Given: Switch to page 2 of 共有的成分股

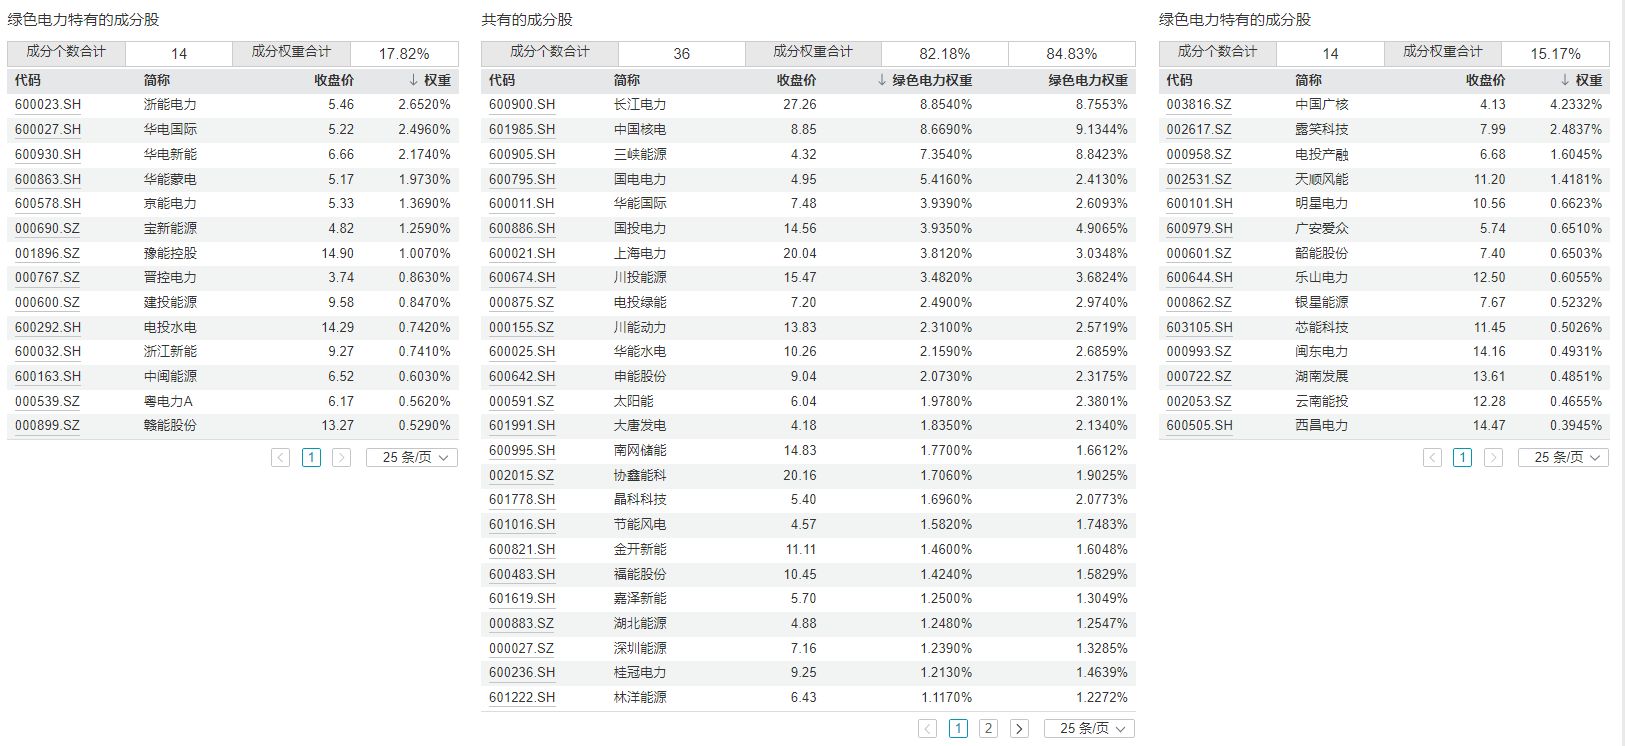Looking at the screenshot, I should coord(988,728).
